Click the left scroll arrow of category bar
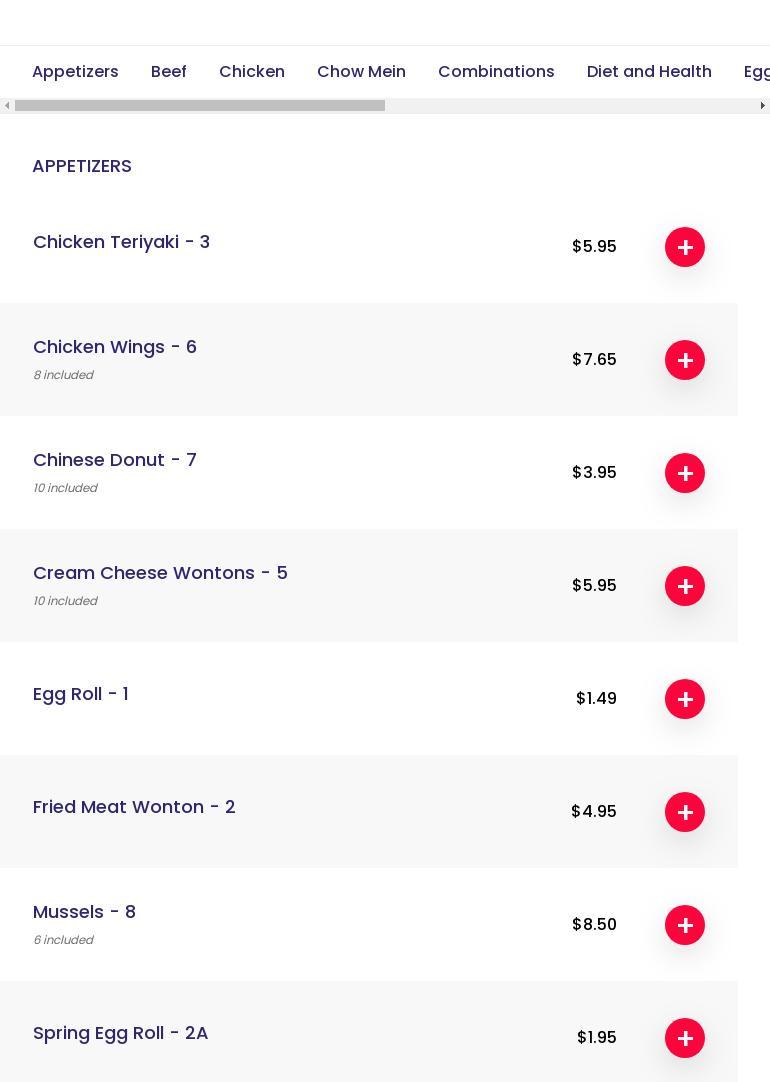 click(7, 106)
